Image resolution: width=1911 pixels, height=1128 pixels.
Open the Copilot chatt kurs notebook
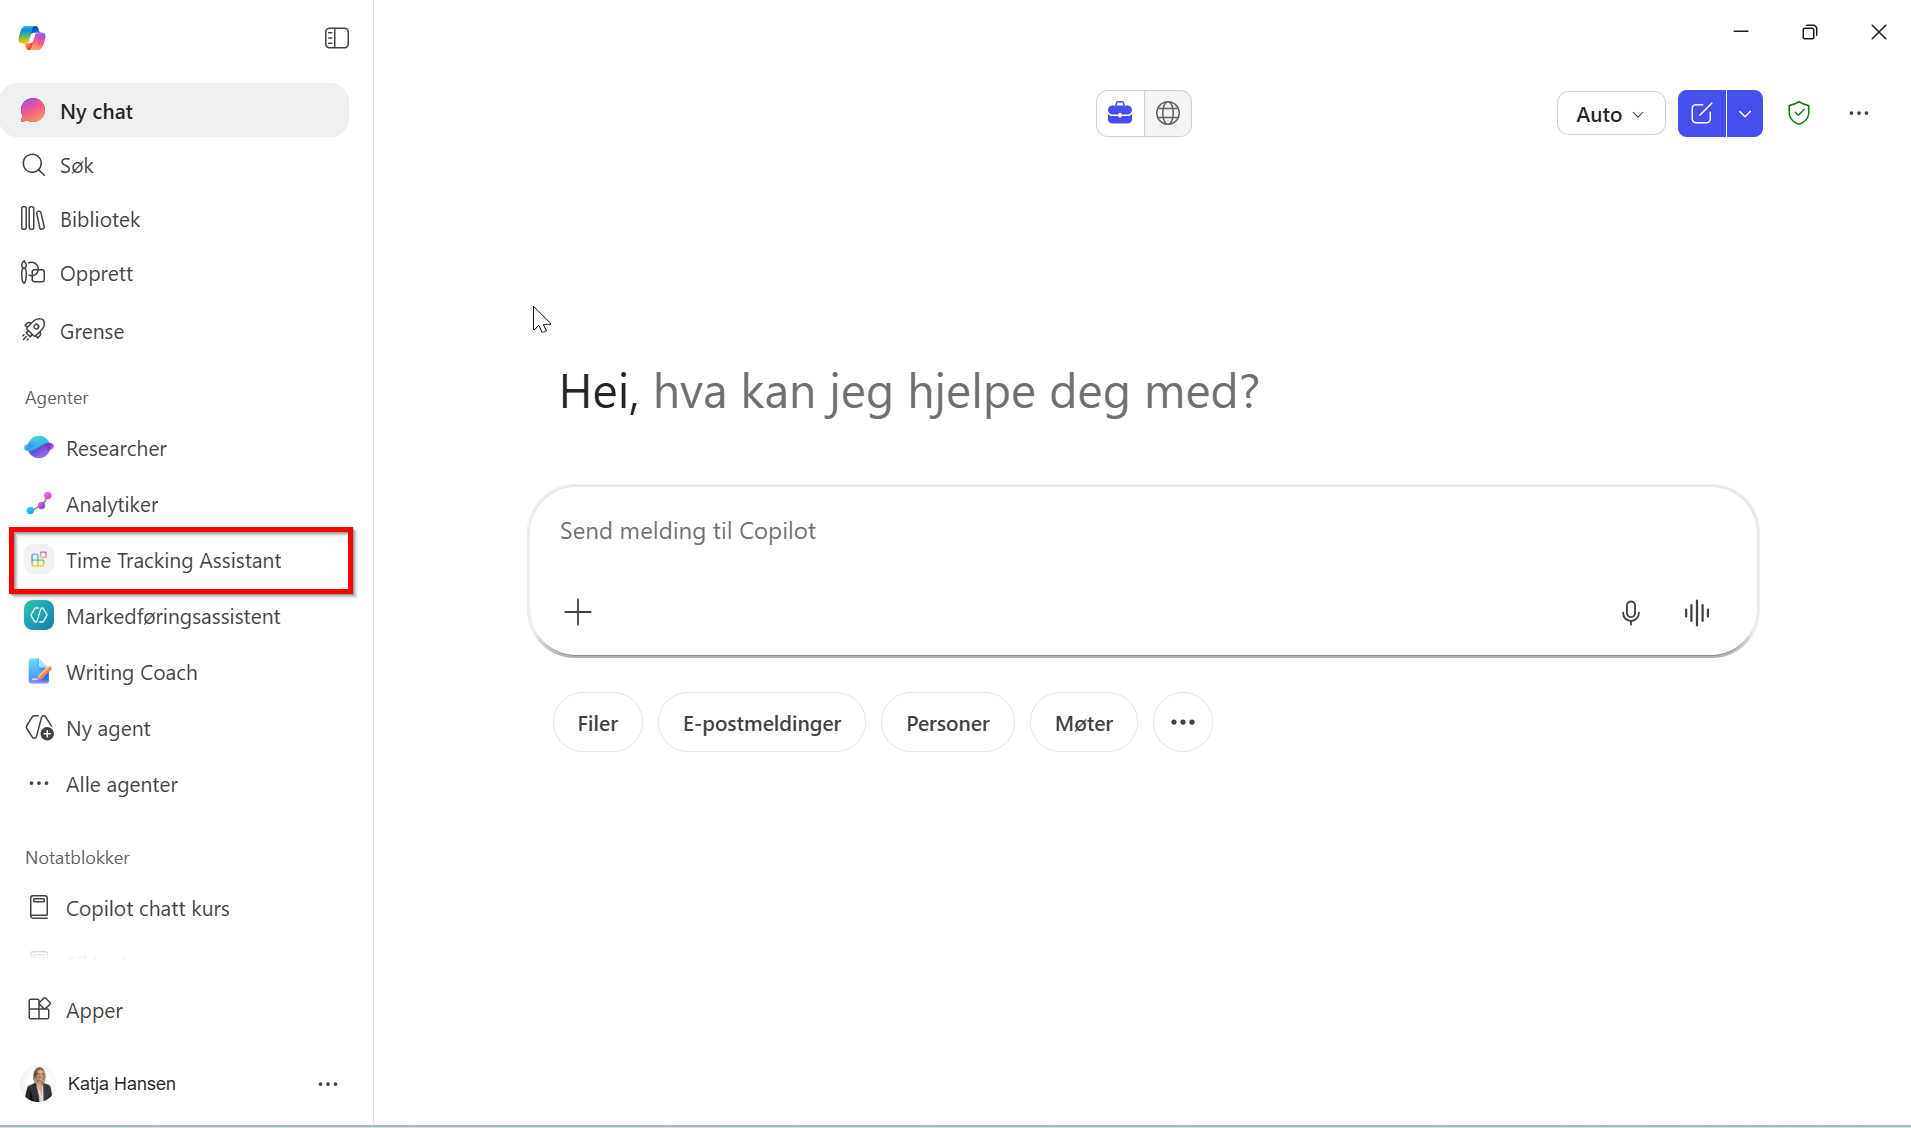tap(148, 908)
